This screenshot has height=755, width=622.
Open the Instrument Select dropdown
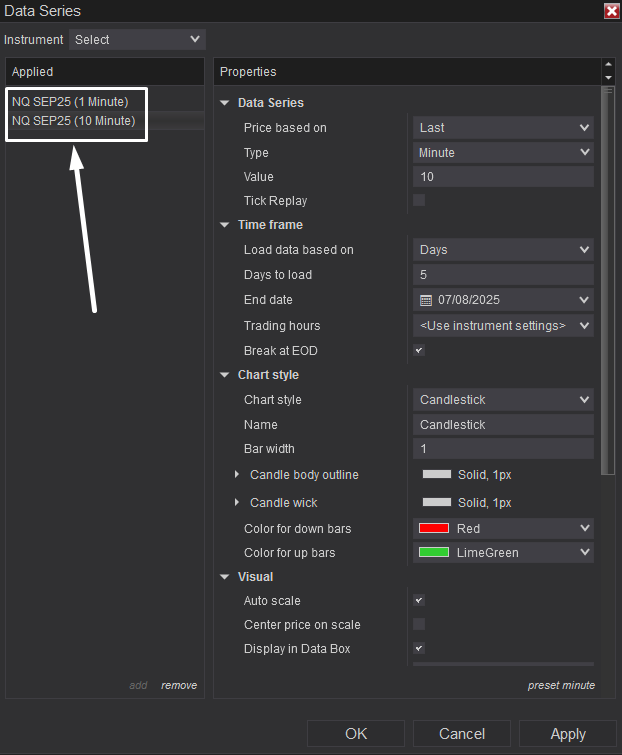(x=137, y=39)
